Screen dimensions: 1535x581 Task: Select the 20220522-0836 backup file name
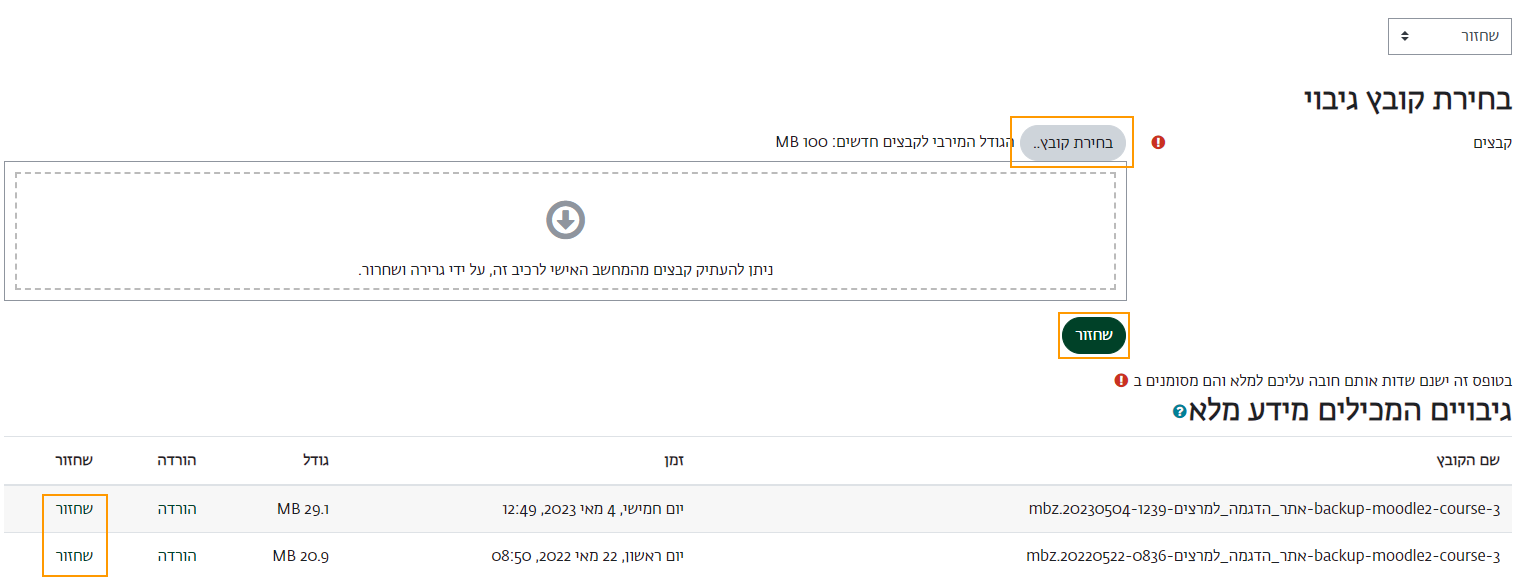pos(1264,556)
